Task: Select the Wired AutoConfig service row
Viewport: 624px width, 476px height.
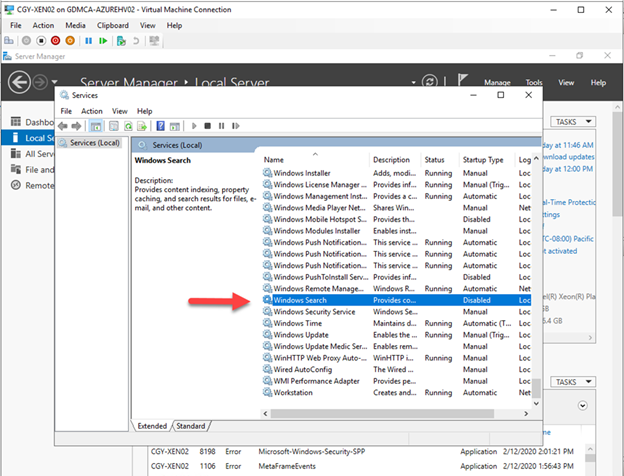Action: point(396,369)
